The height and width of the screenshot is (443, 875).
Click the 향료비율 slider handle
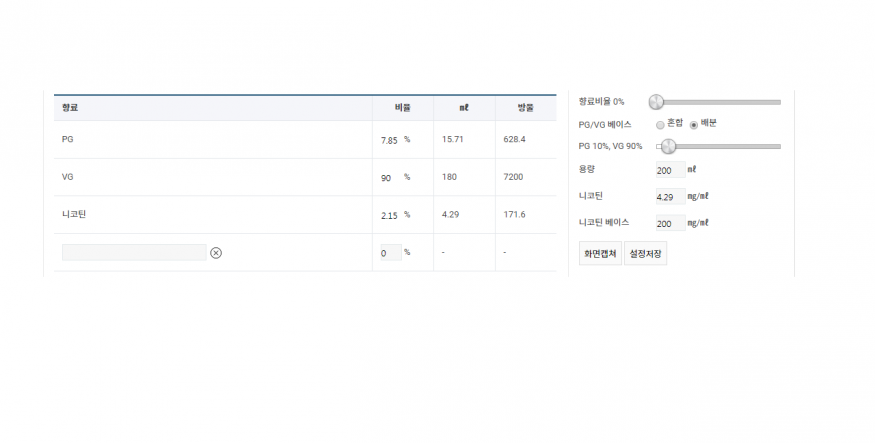656,101
